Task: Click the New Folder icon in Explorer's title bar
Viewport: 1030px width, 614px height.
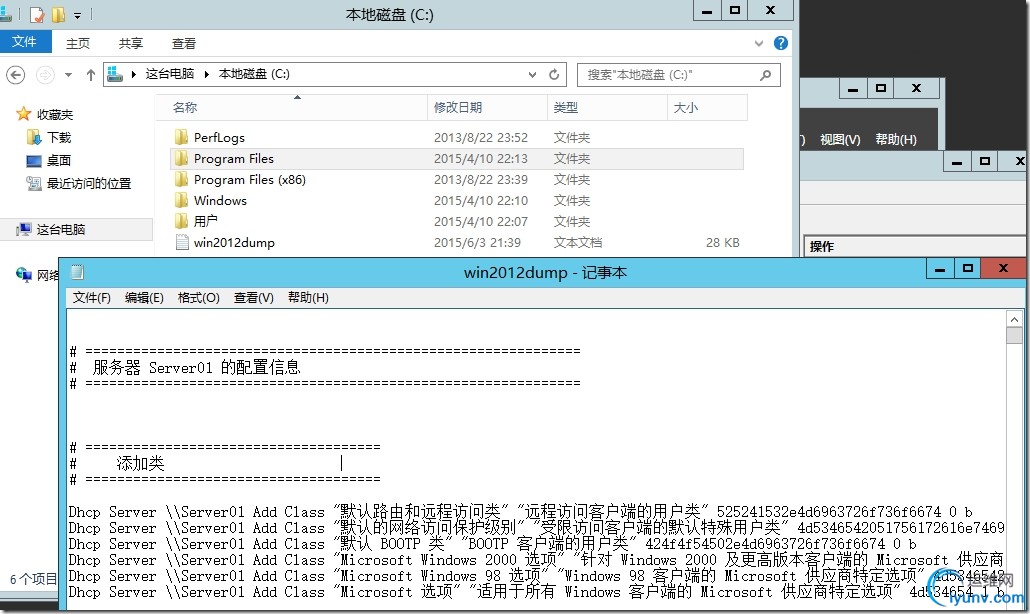Action: pyautogui.click(x=58, y=14)
